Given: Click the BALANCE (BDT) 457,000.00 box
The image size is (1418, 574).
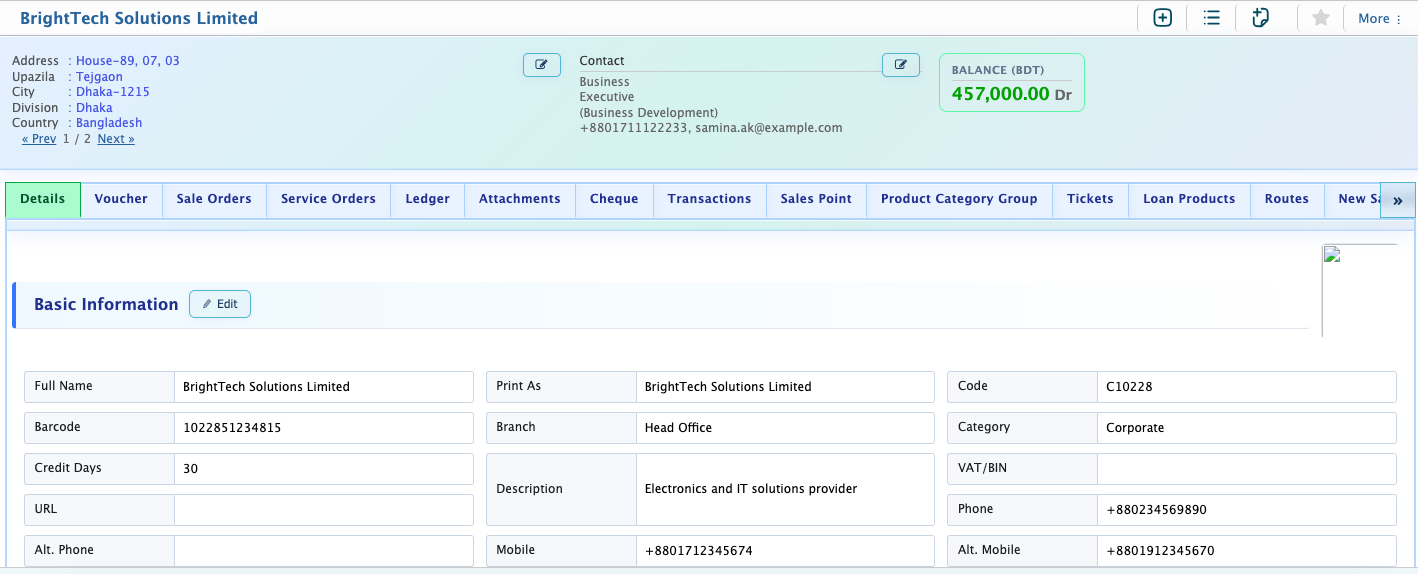Looking at the screenshot, I should [1011, 82].
